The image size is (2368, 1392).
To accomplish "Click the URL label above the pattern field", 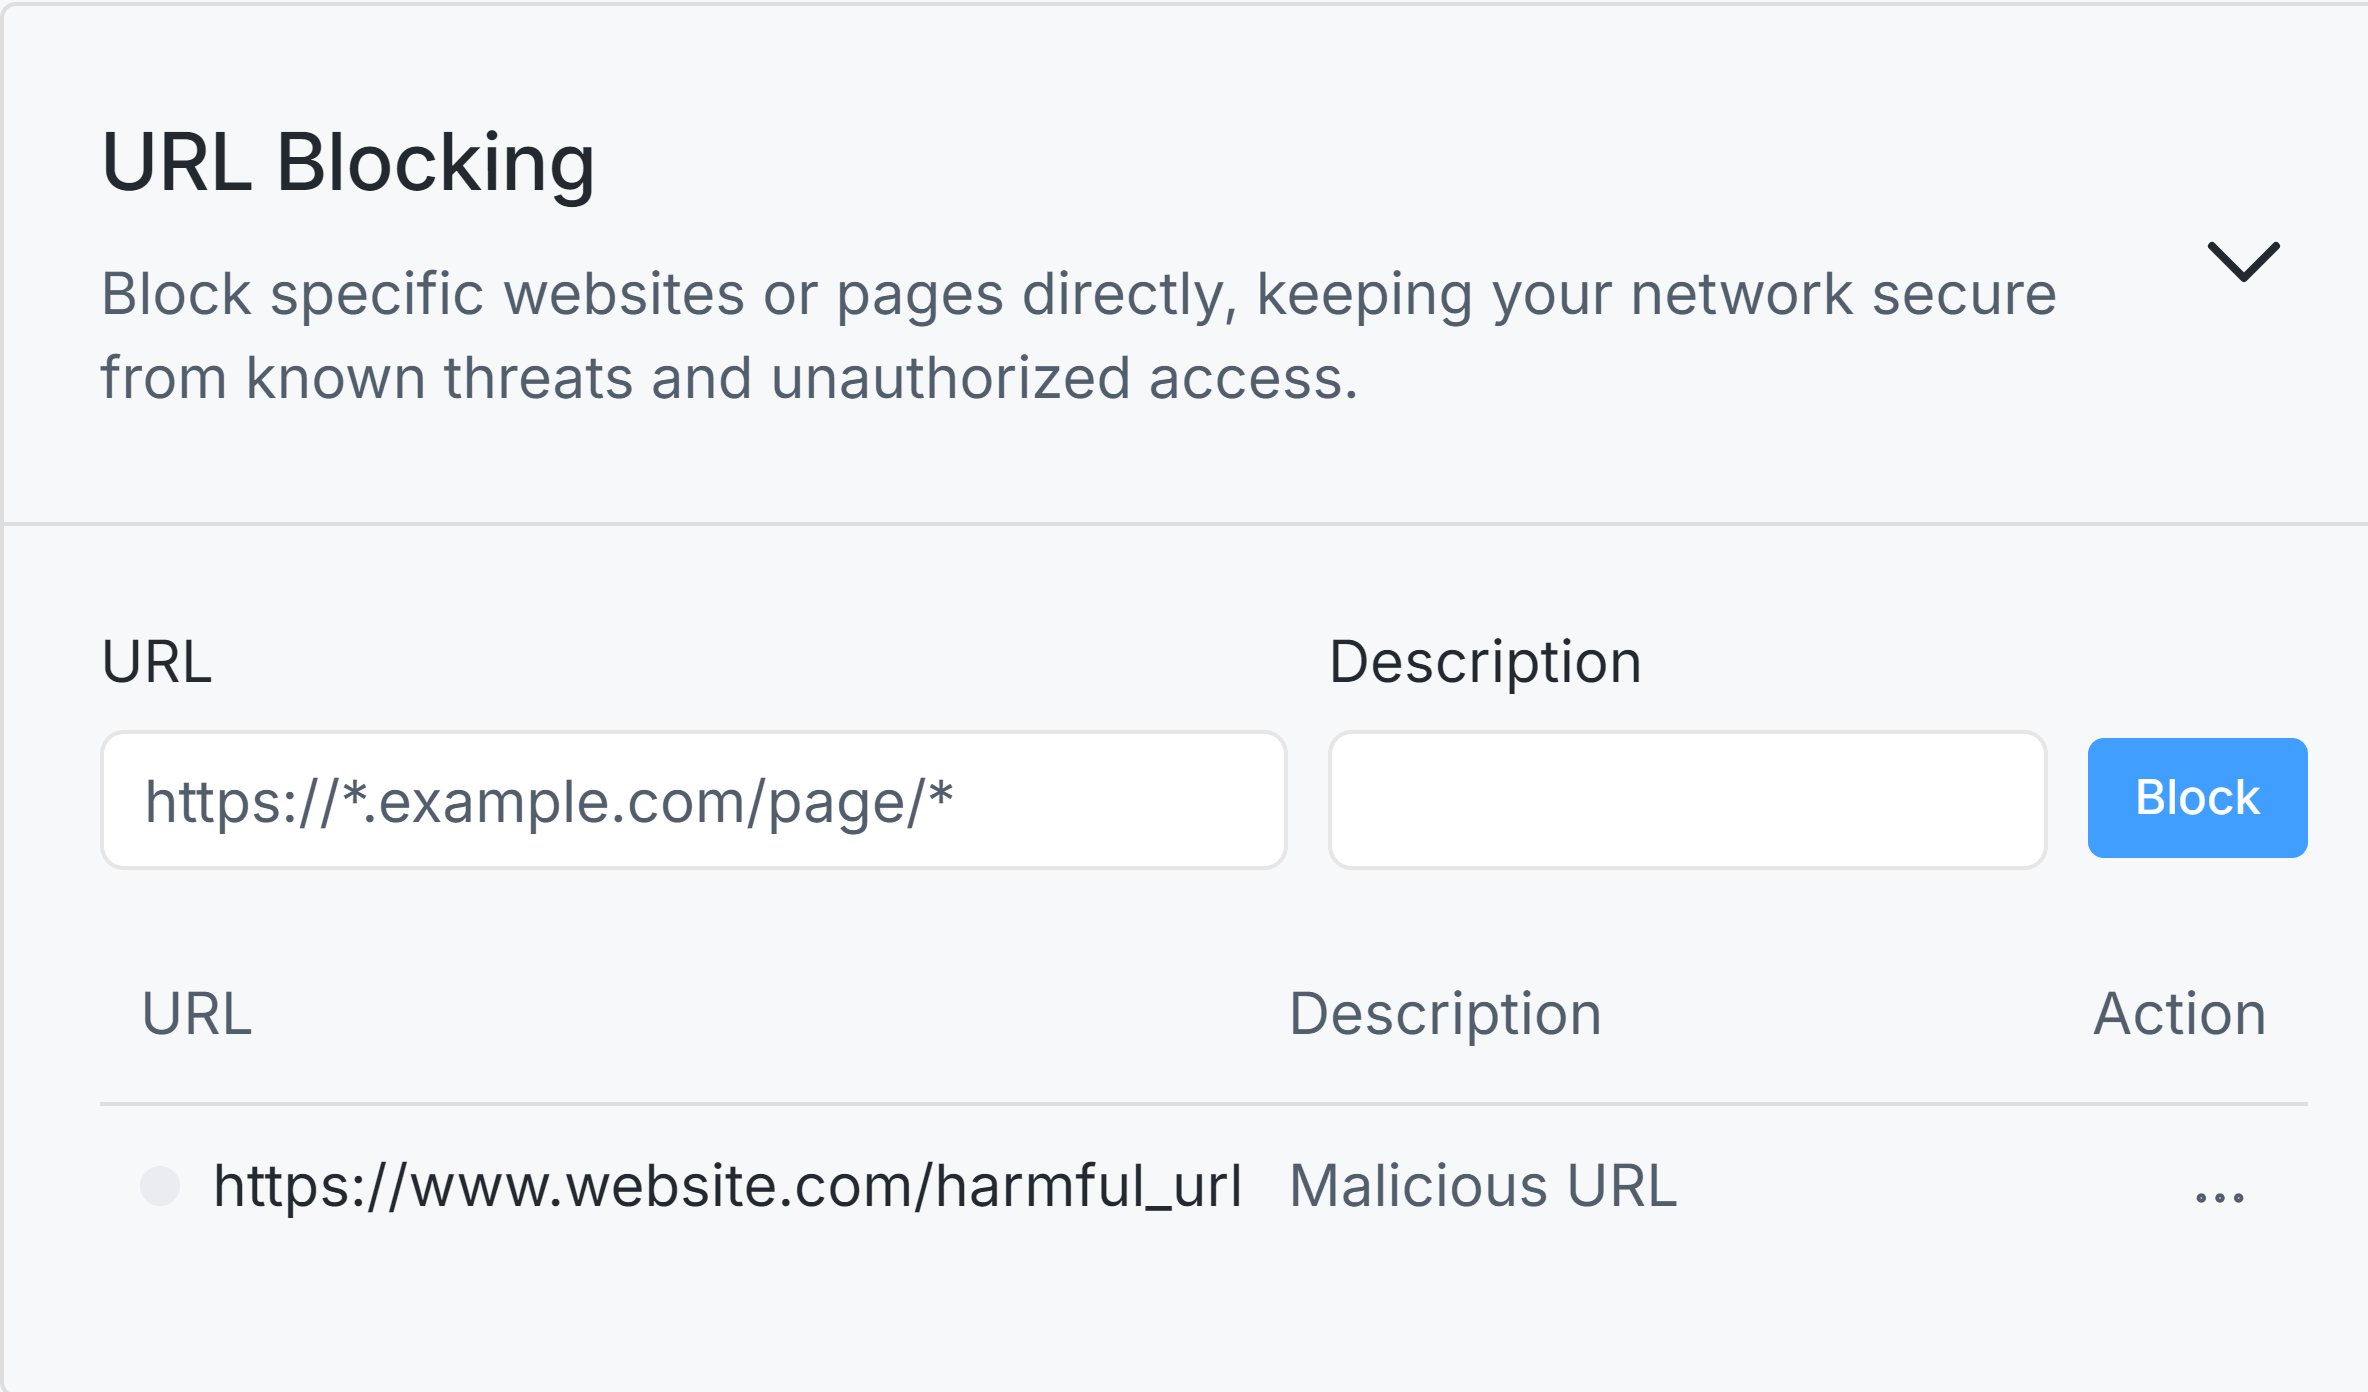I will pyautogui.click(x=157, y=661).
